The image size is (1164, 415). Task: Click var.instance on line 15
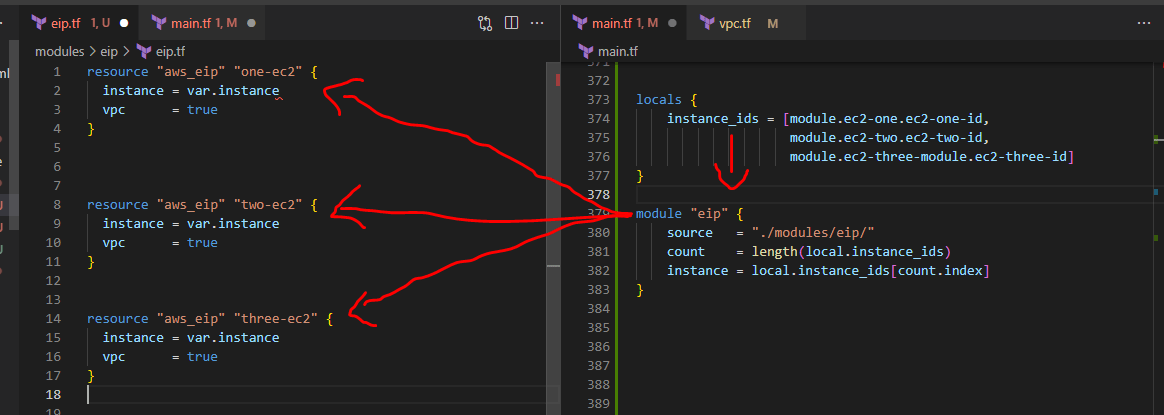tap(233, 338)
